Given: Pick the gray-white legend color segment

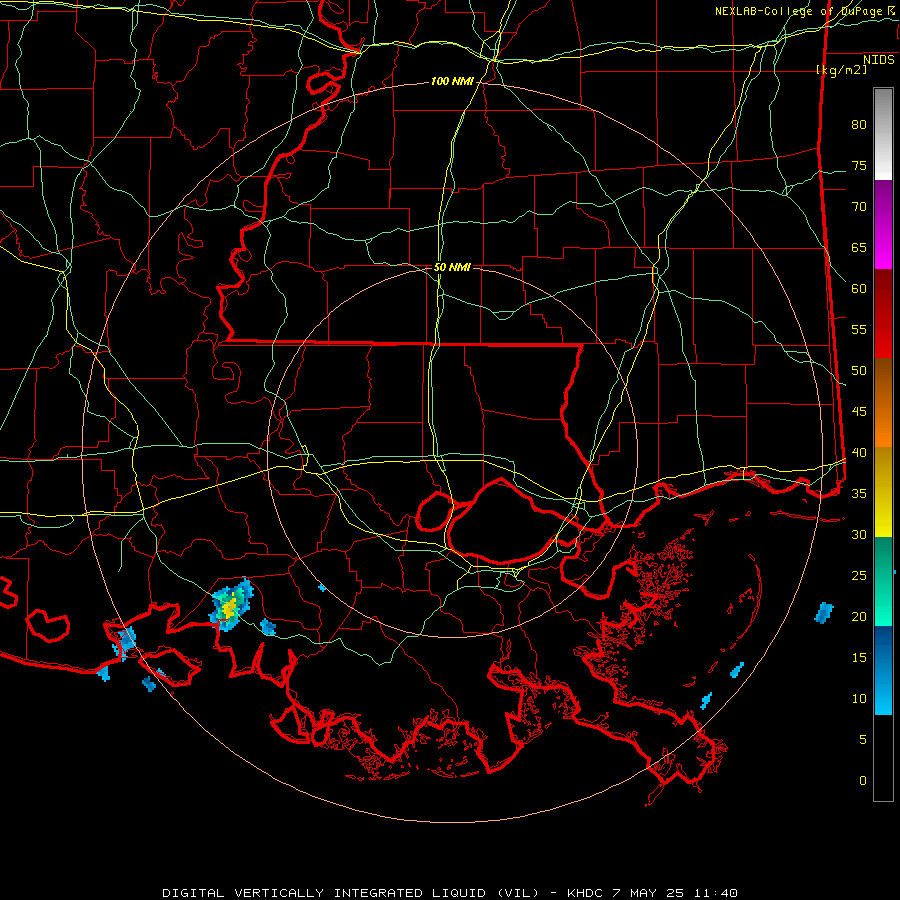Looking at the screenshot, I should 883,134.
